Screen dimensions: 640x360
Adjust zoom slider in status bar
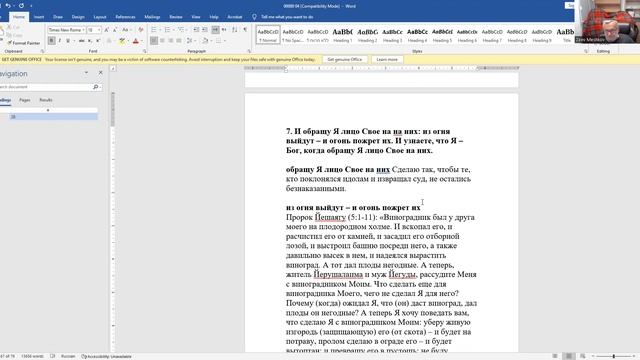[613, 356]
